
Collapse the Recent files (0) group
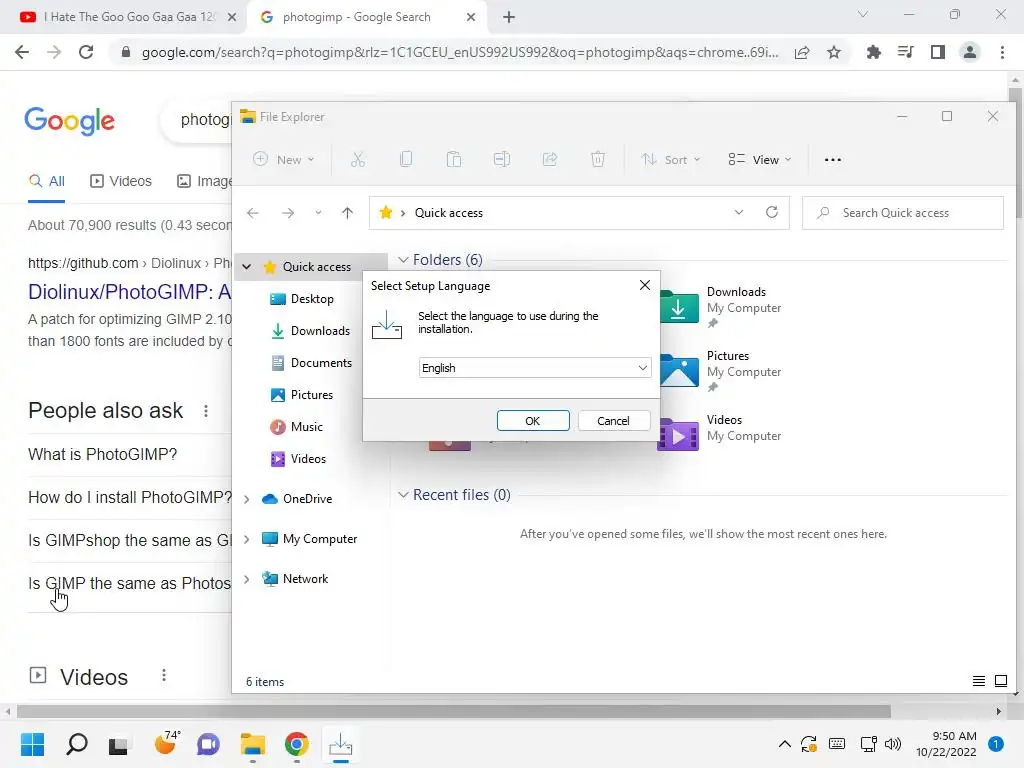[403, 495]
